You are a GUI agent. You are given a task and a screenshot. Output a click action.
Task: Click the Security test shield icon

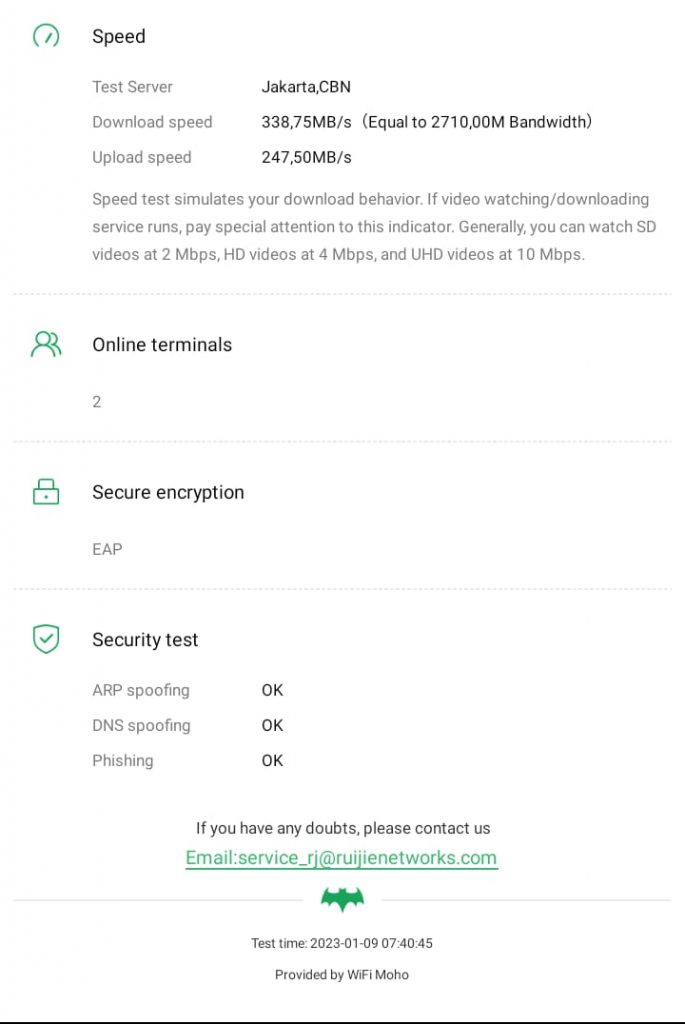point(46,639)
